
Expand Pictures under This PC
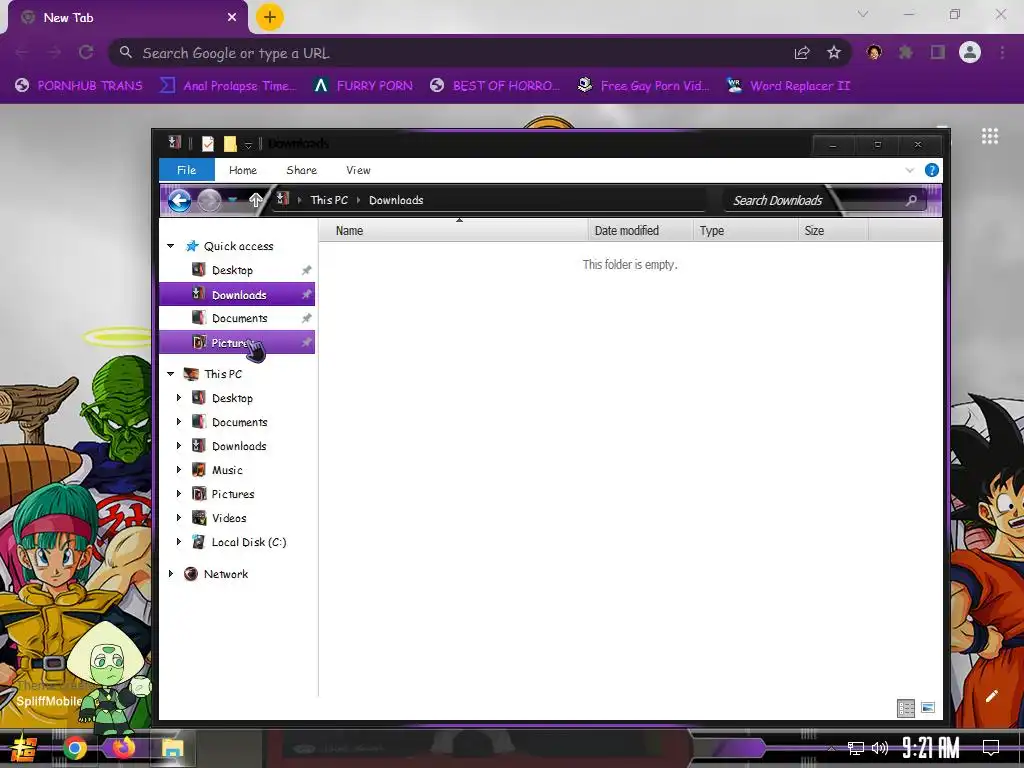coord(179,494)
